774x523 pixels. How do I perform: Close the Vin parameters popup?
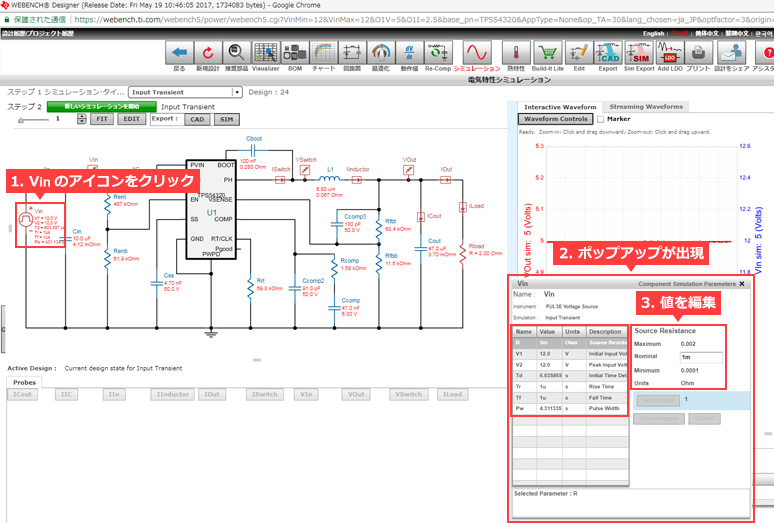742,284
